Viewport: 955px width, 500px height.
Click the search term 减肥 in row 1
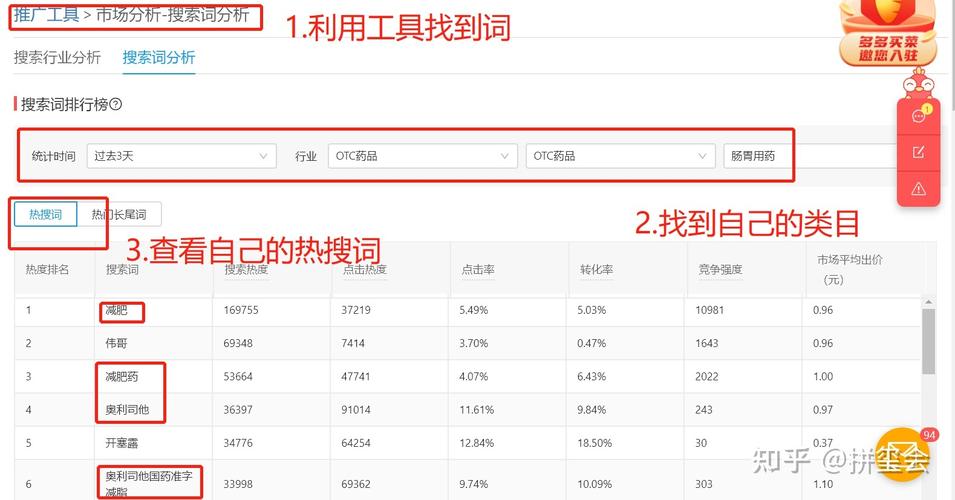[116, 310]
